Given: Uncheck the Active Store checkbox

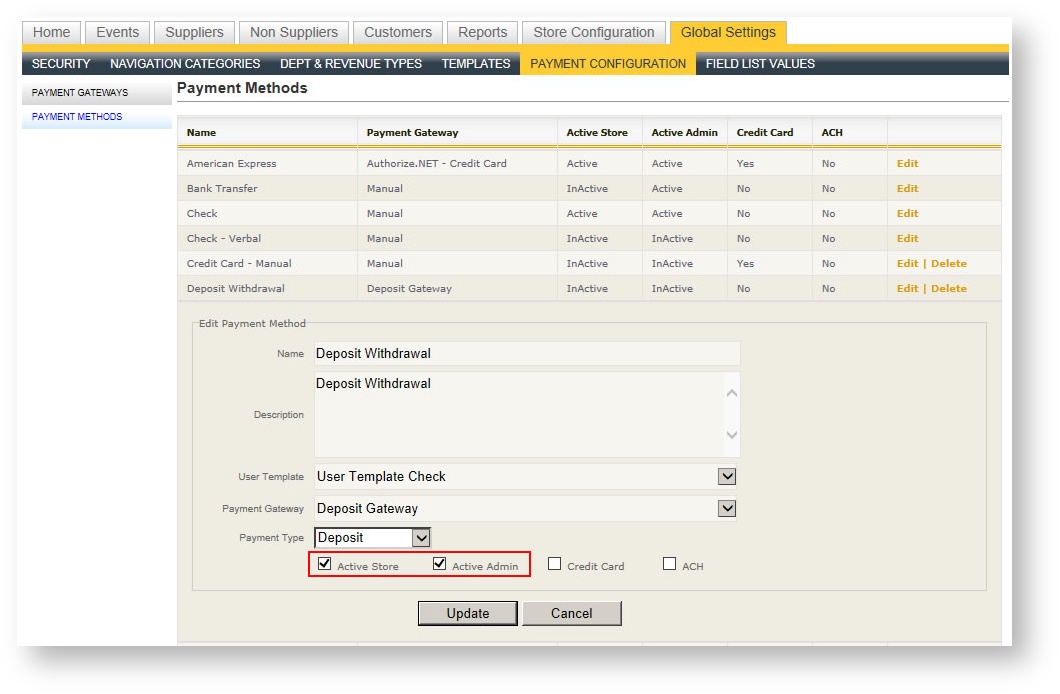Looking at the screenshot, I should [x=324, y=563].
